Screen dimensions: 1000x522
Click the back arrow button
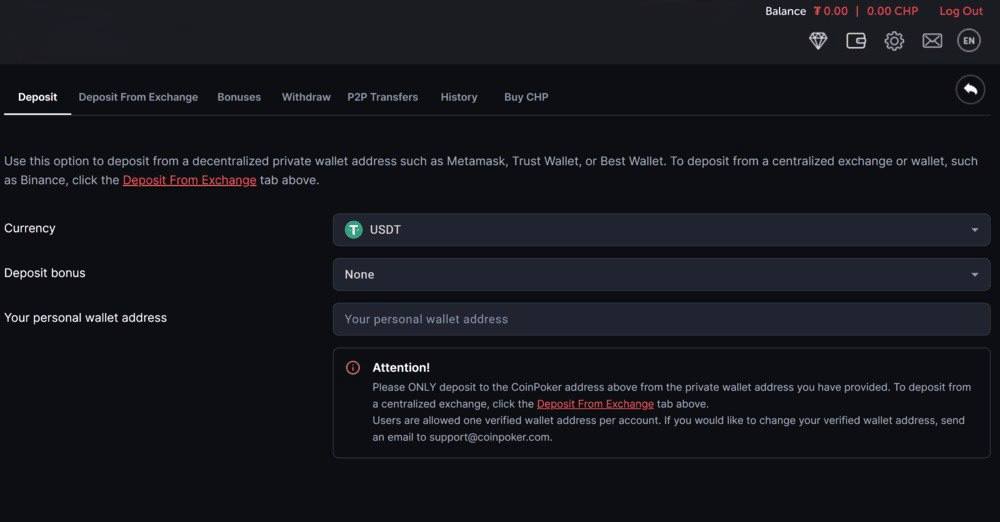(x=970, y=89)
